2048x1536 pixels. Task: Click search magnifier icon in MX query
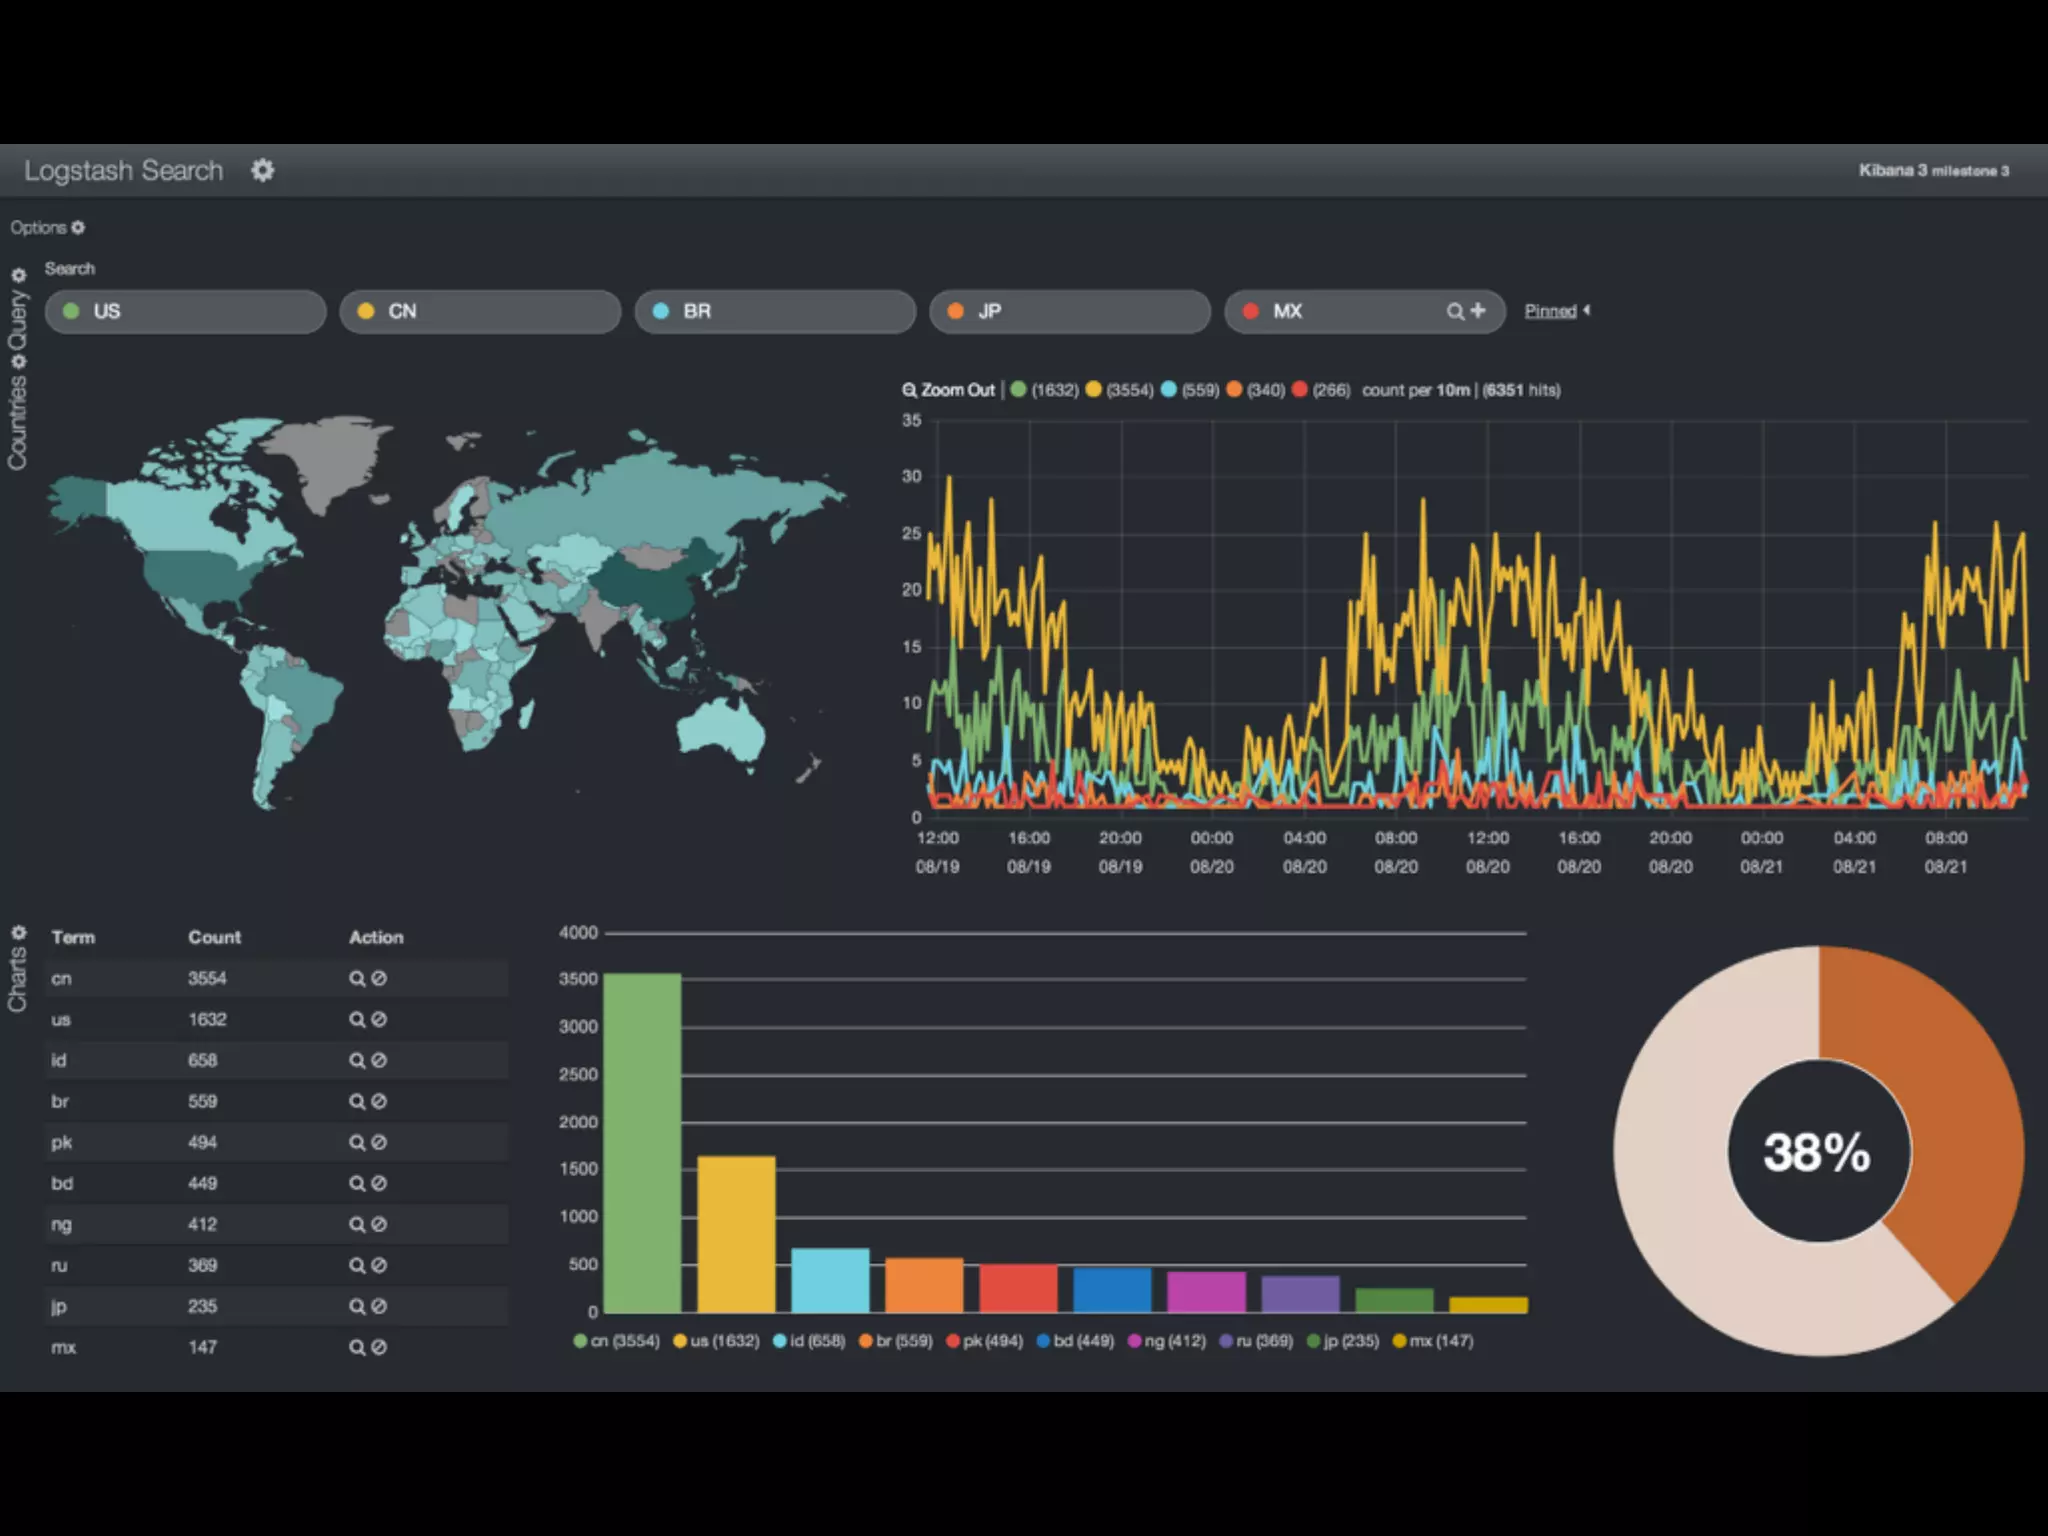tap(1455, 311)
